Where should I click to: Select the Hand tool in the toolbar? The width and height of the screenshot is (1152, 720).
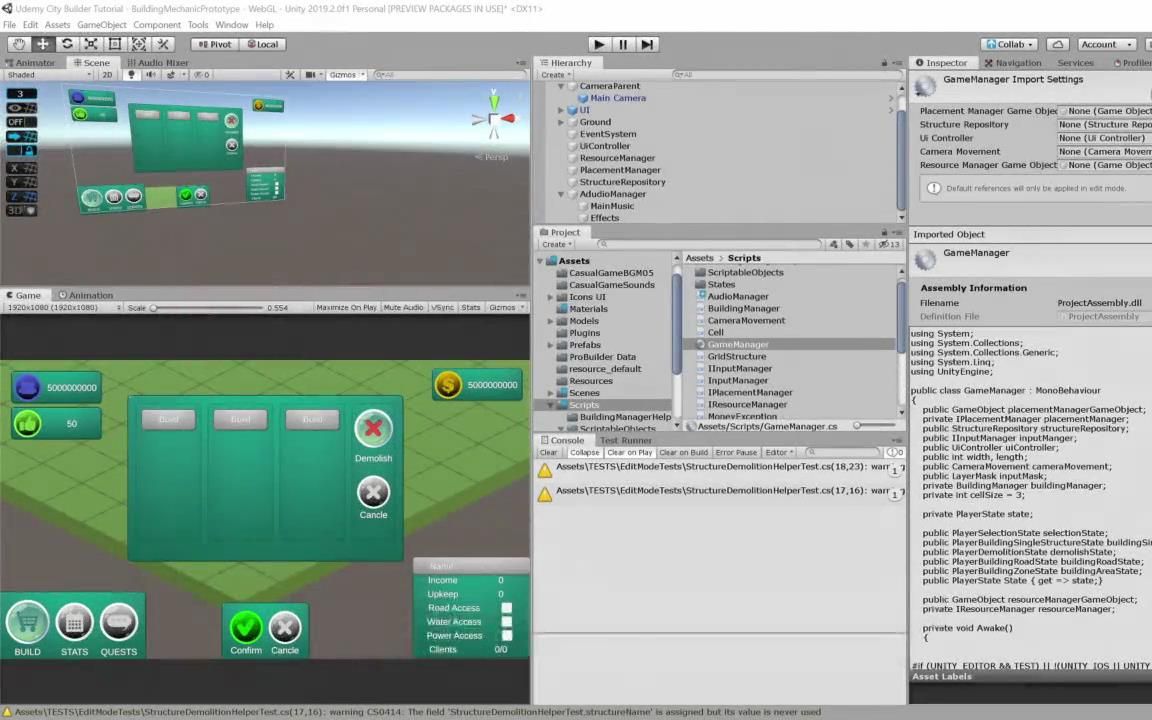click(x=19, y=43)
